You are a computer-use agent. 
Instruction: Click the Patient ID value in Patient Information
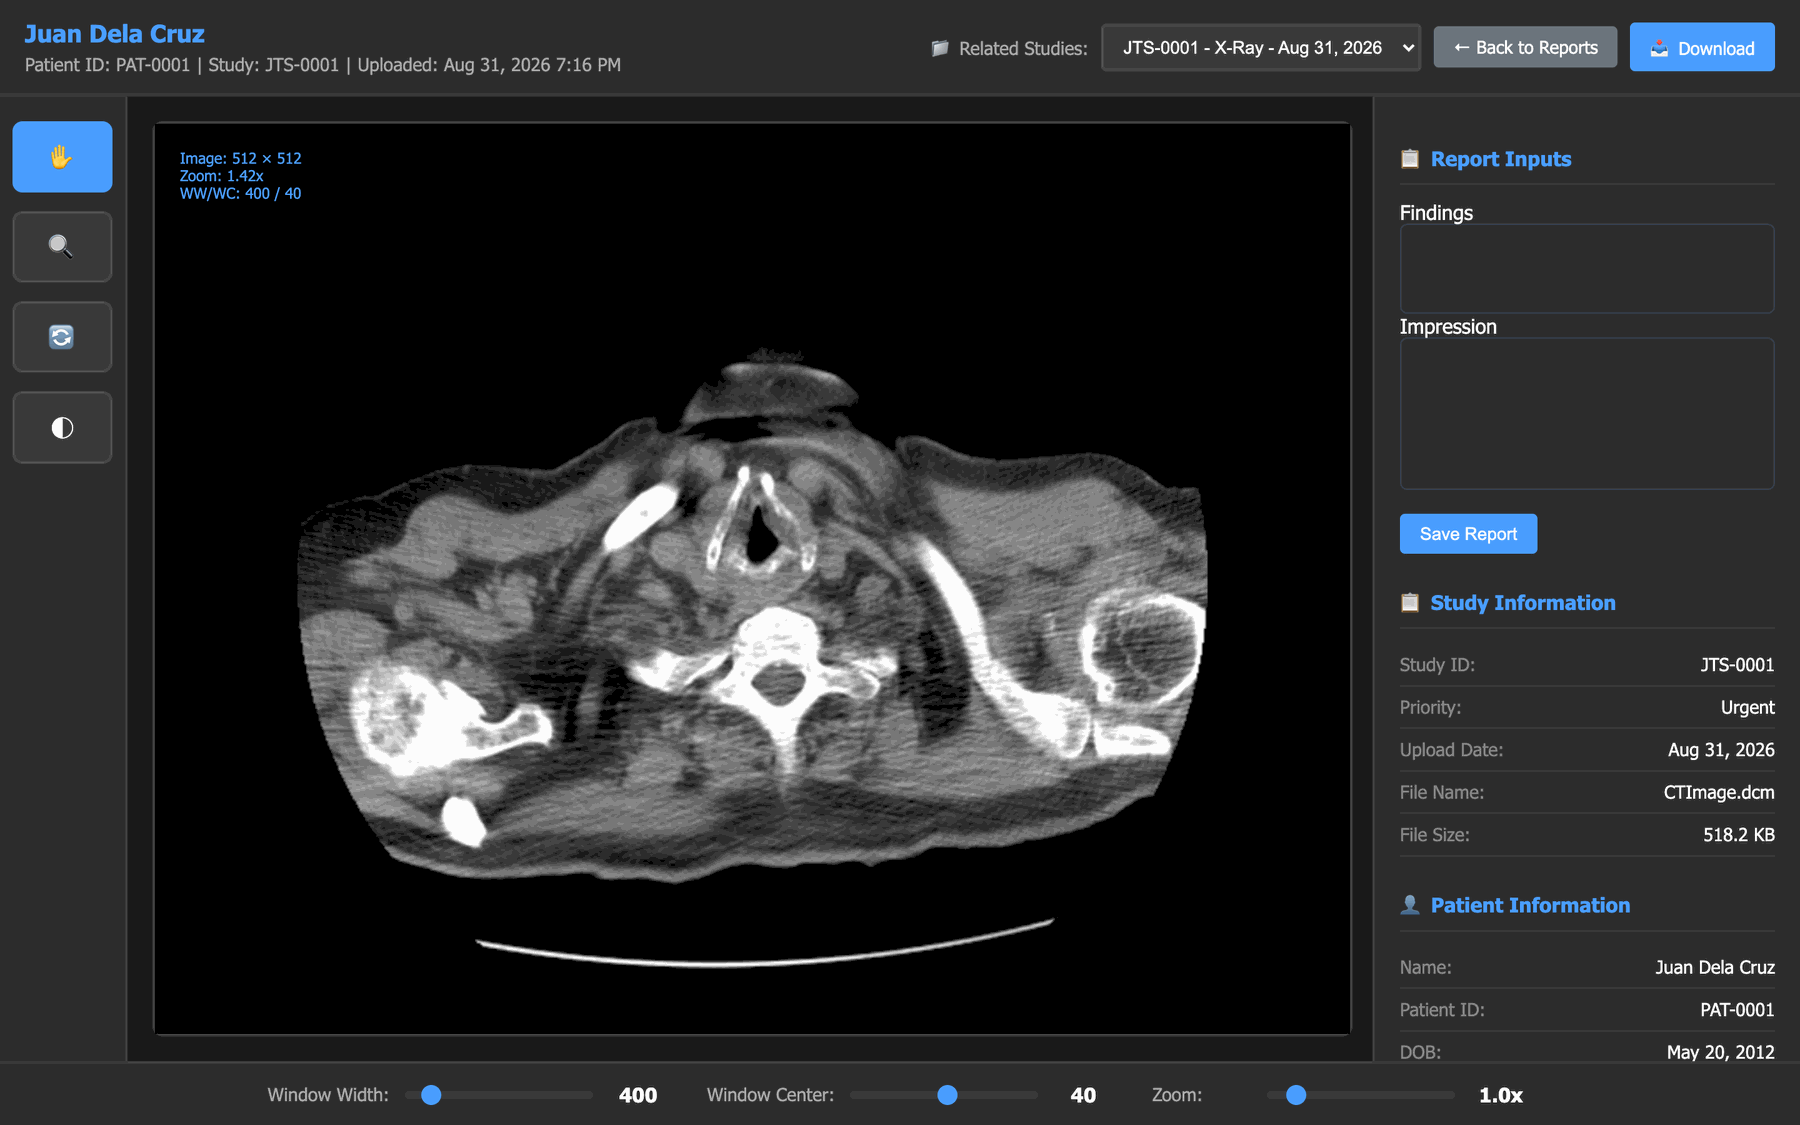tap(1737, 1010)
